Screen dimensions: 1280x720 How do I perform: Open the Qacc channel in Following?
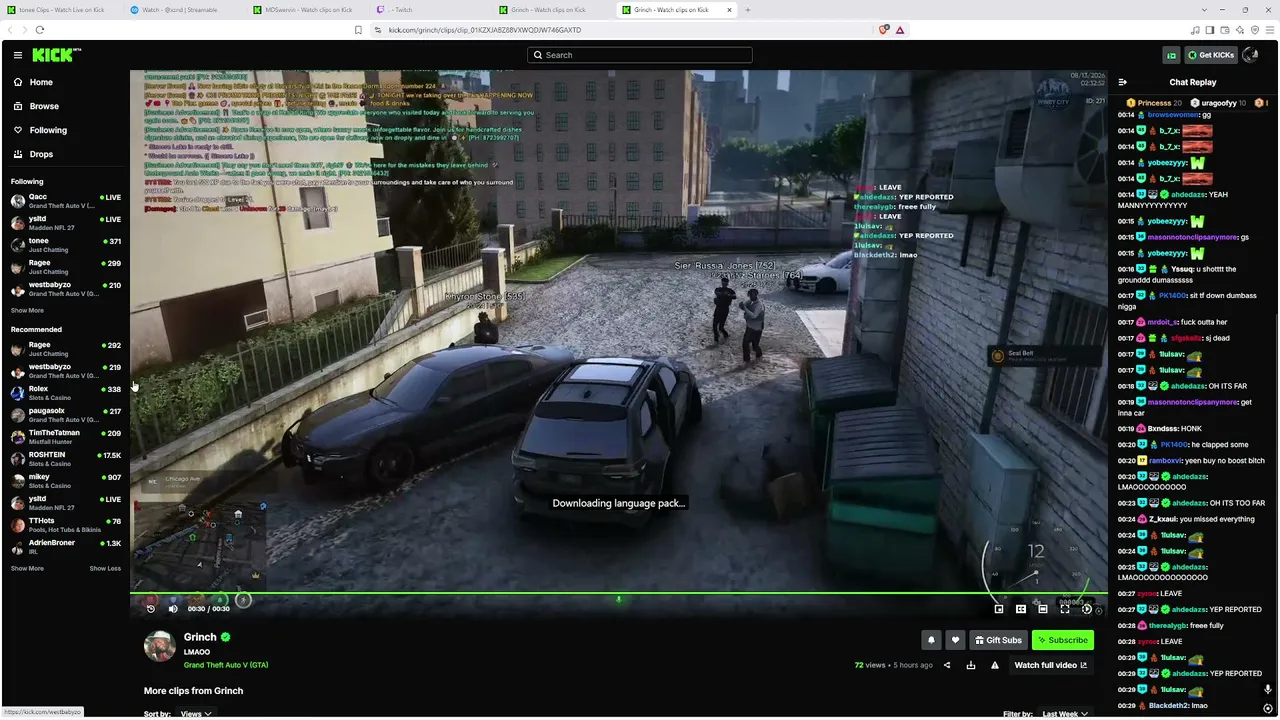coord(66,200)
